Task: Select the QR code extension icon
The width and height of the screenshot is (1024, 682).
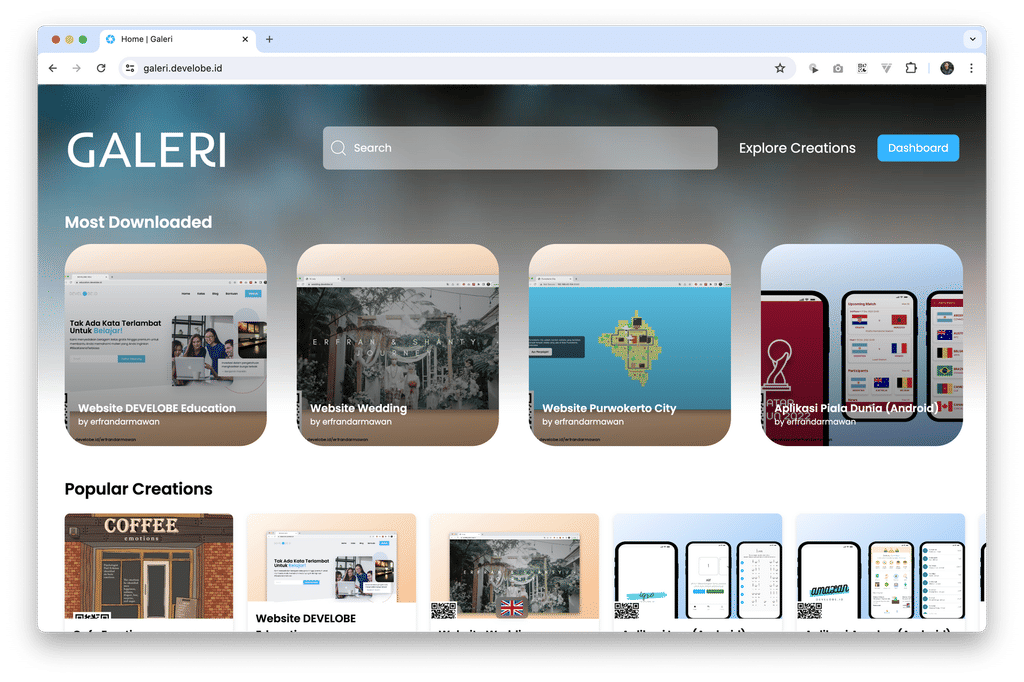Action: (862, 68)
